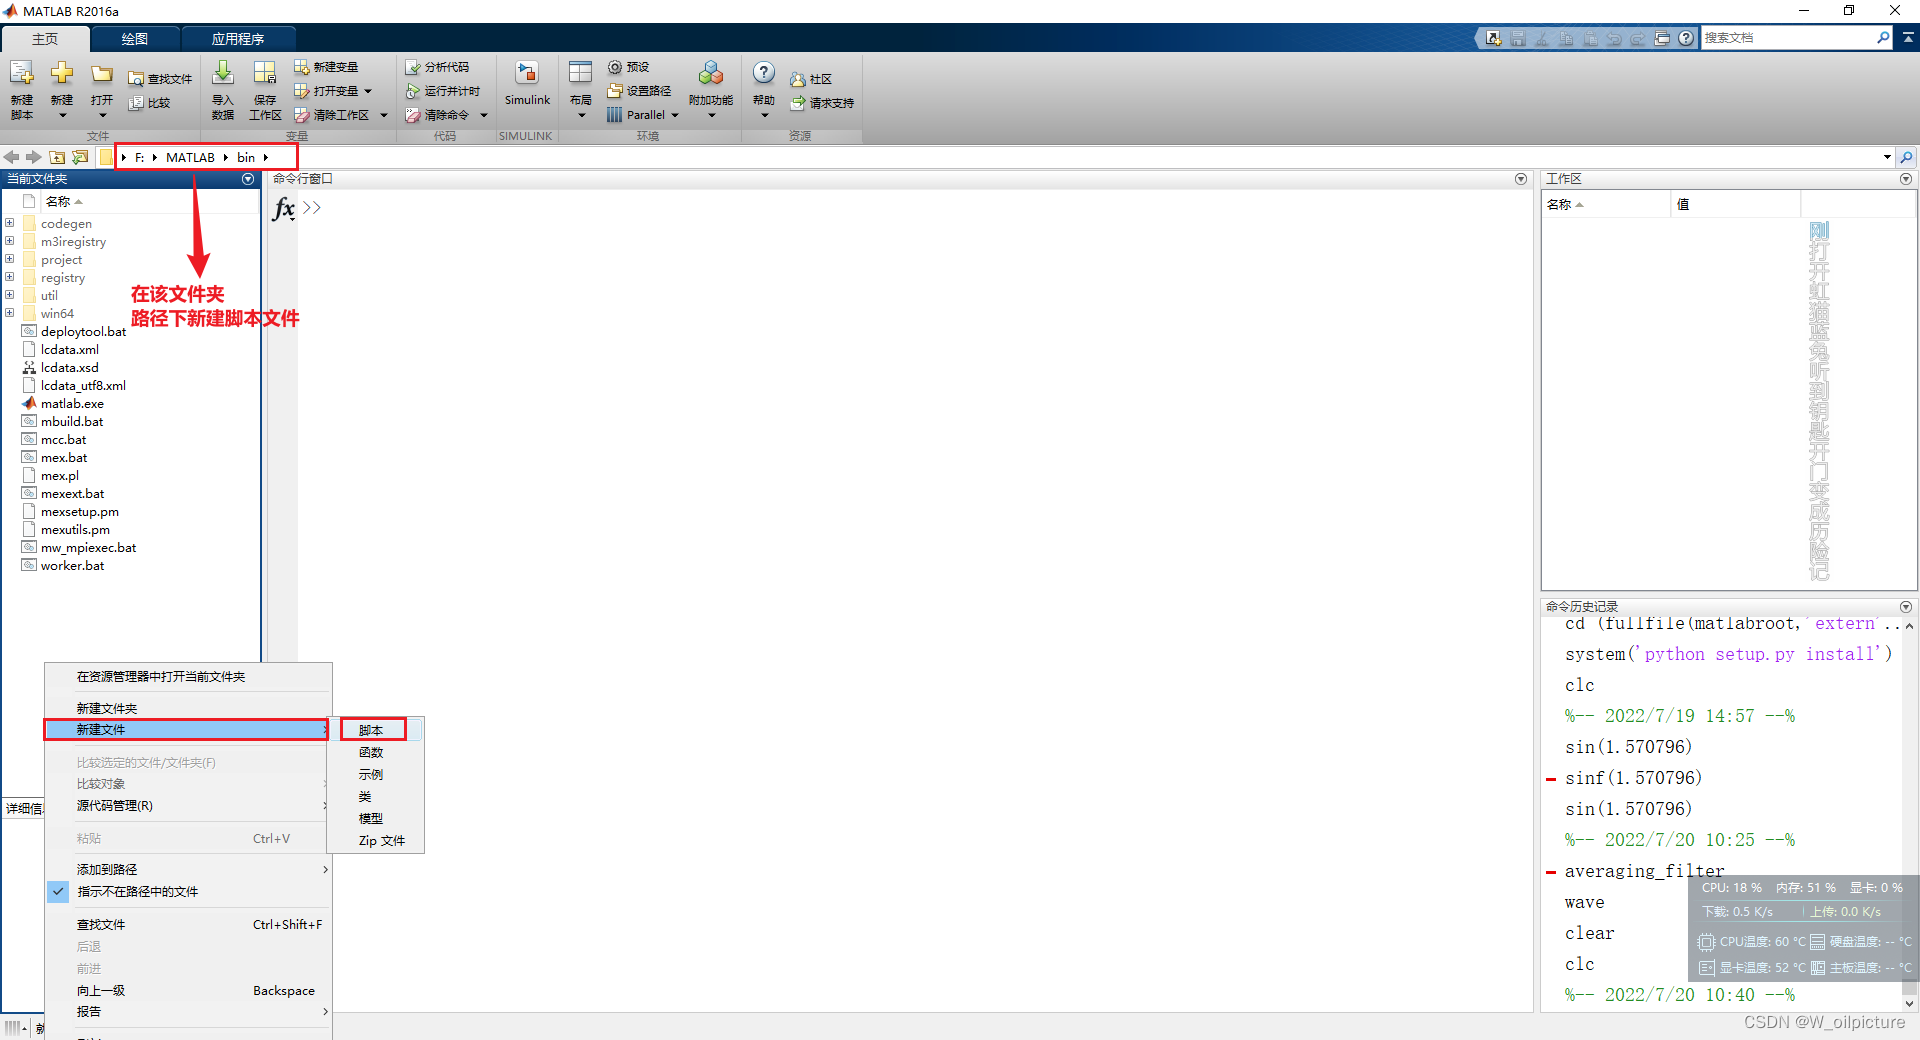Open the 清除命令 dropdown arrow
Image resolution: width=1920 pixels, height=1040 pixels.
484,115
